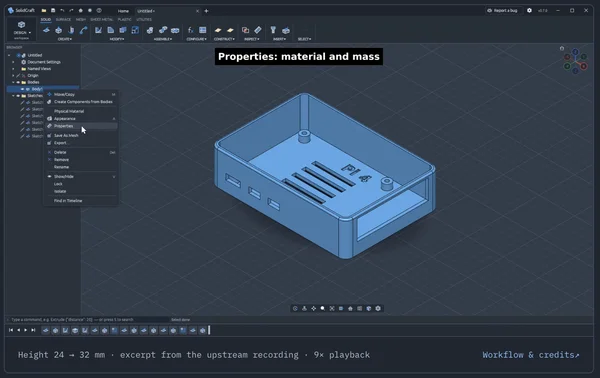Open the Workflow & credits link

pyautogui.click(x=531, y=355)
